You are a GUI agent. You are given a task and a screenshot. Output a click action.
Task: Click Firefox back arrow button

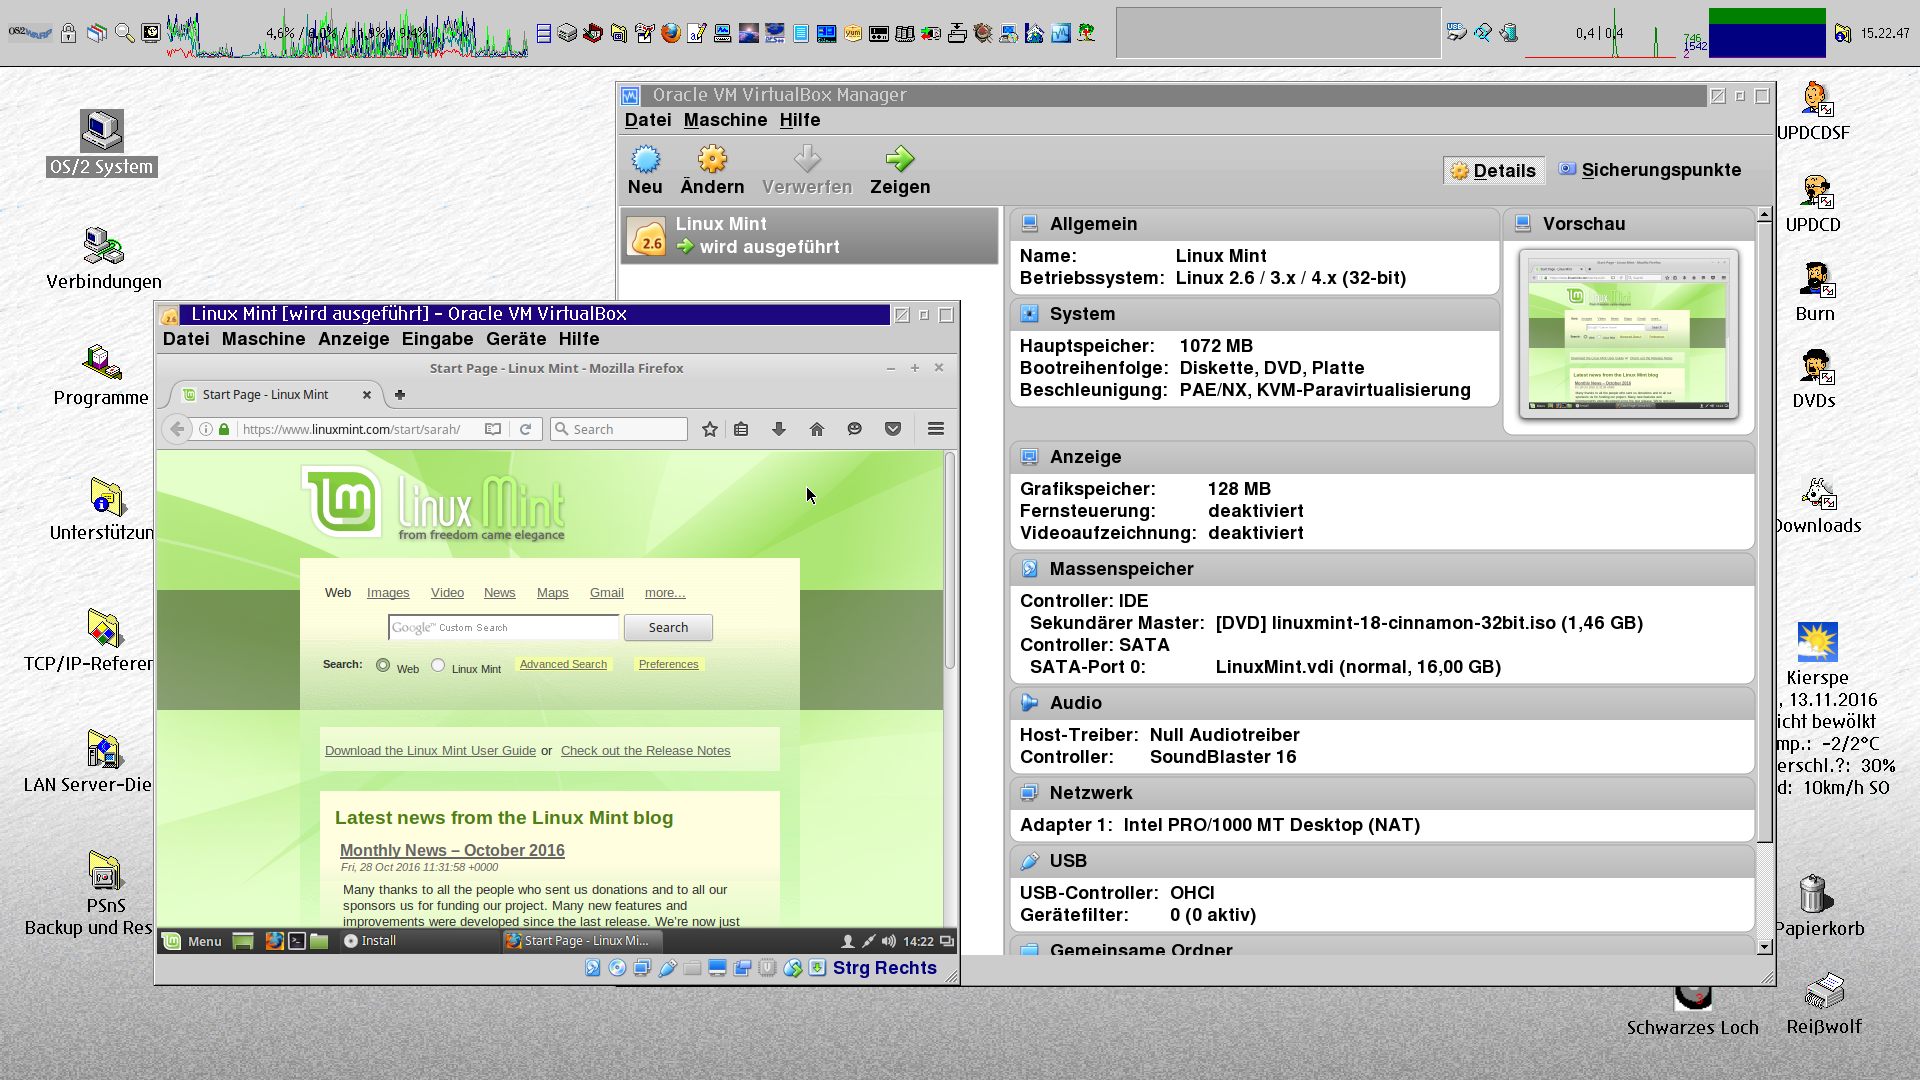[x=177, y=429]
